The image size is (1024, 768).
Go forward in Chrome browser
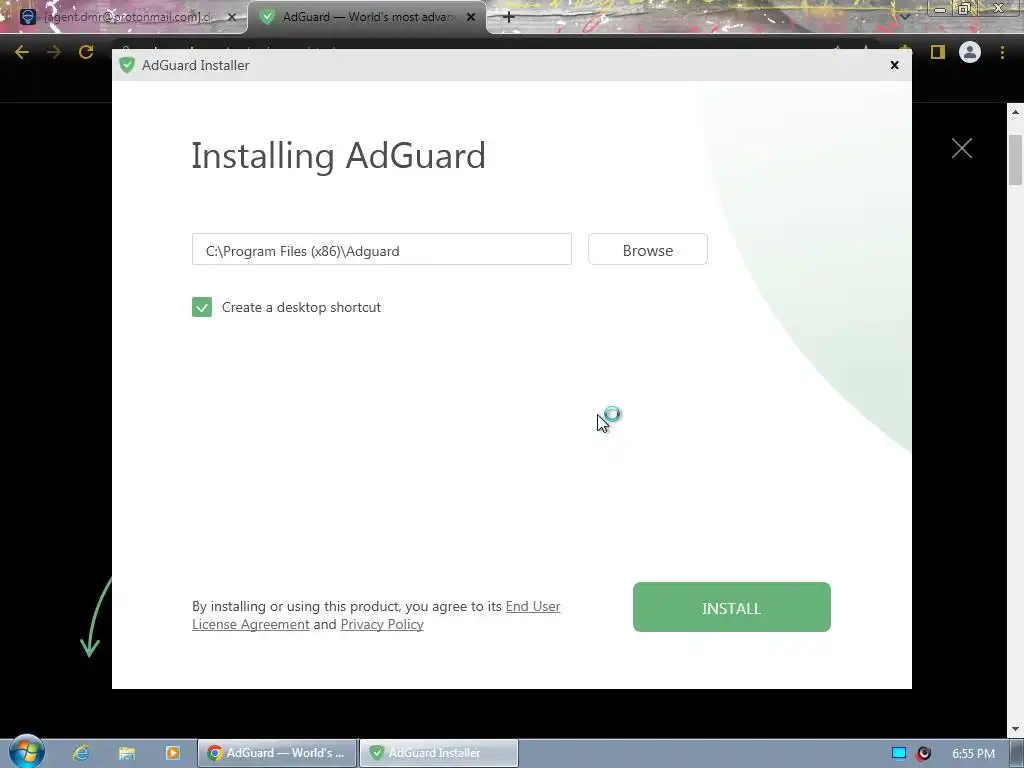point(54,52)
